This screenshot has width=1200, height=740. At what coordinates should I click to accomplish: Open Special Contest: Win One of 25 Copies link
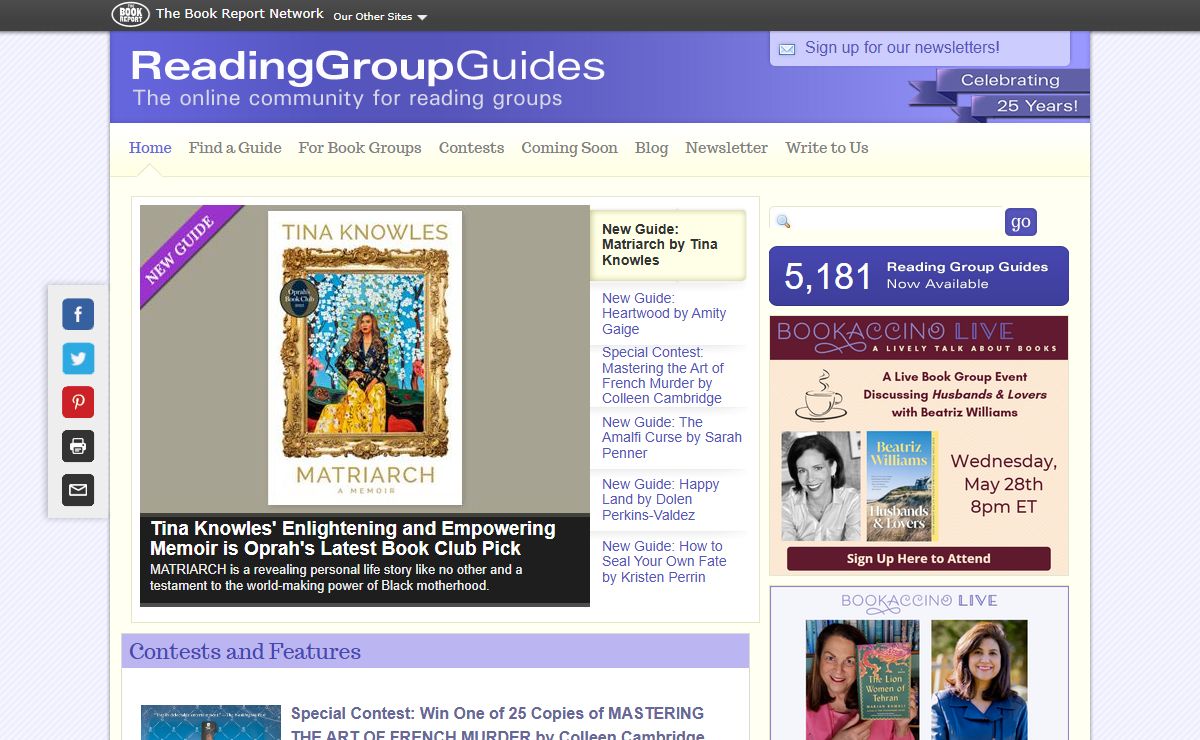click(x=498, y=725)
